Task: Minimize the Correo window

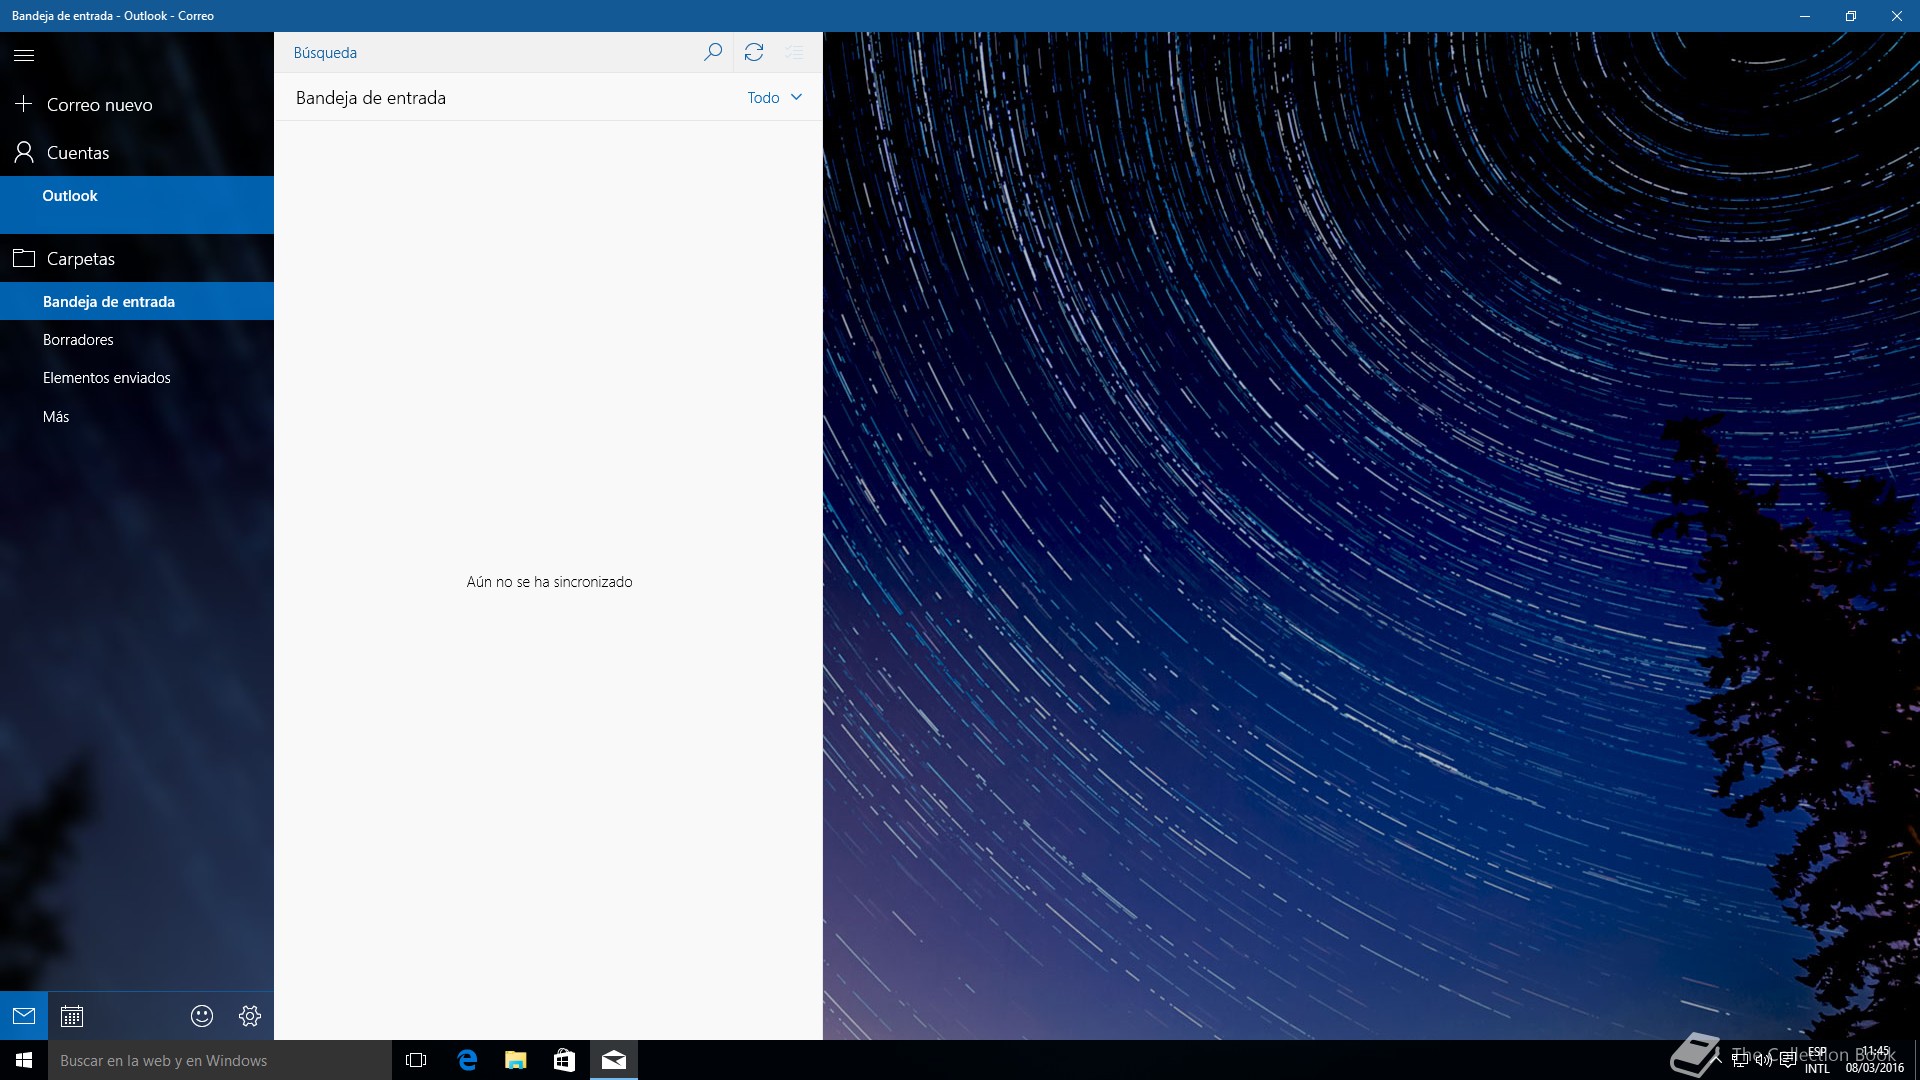Action: 1805,16
